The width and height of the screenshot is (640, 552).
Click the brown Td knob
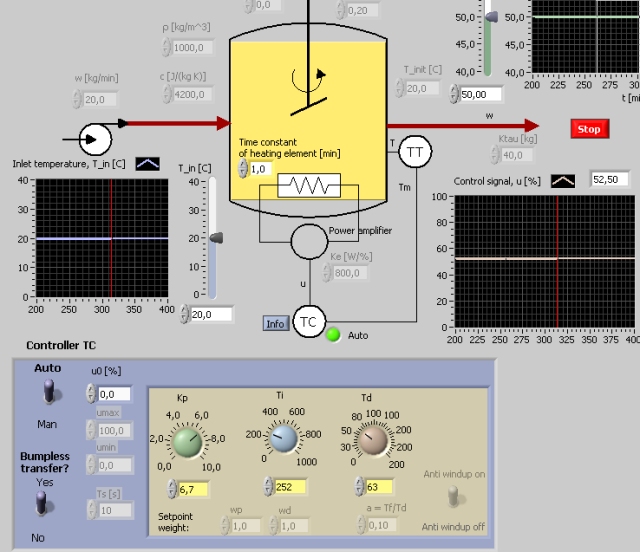click(372, 440)
